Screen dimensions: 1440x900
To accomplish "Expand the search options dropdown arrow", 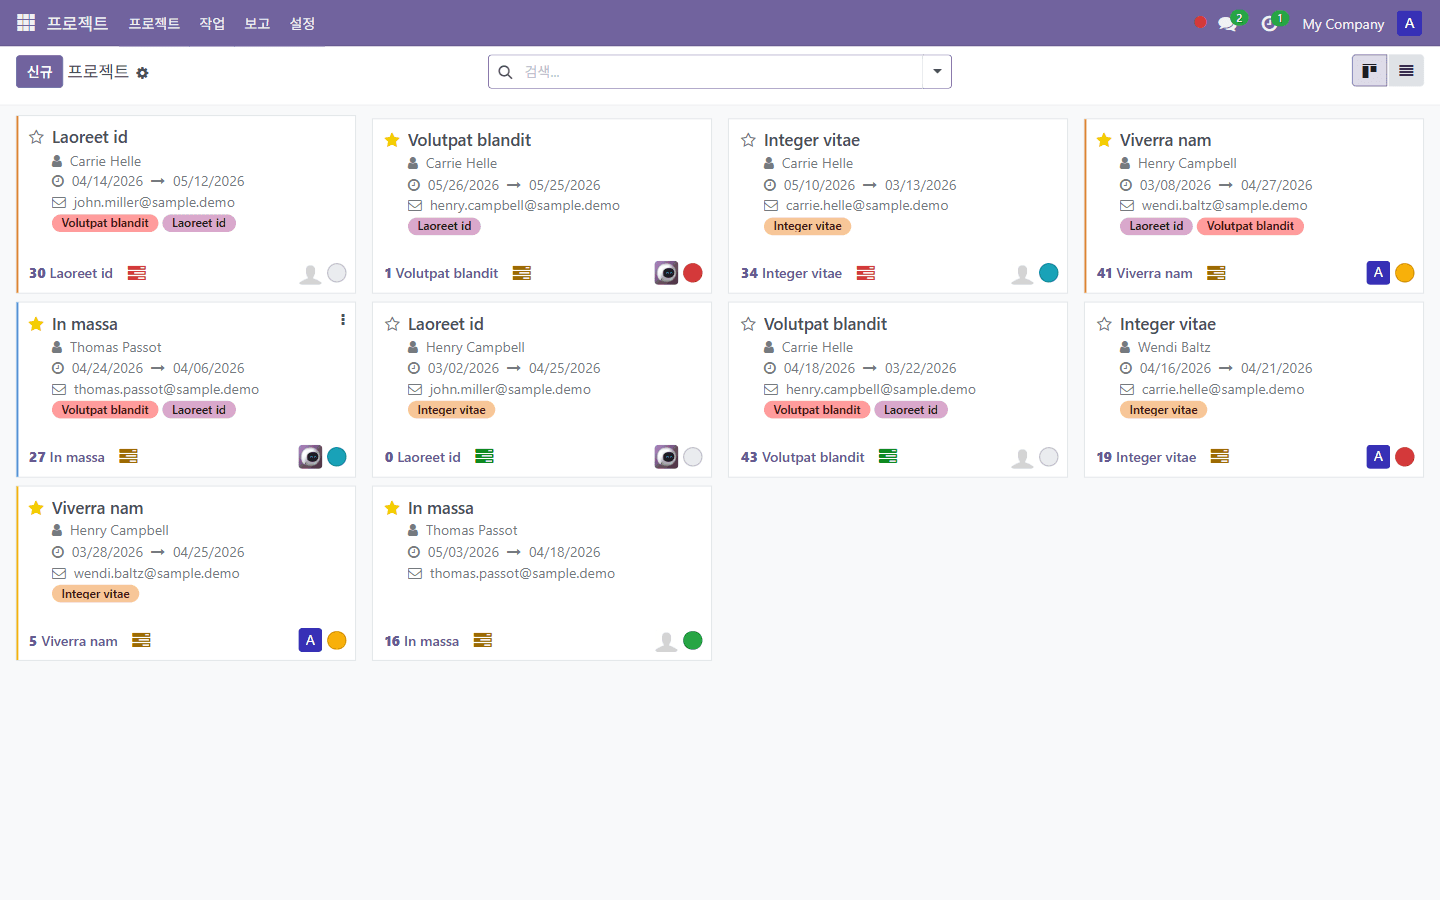I will pos(937,72).
